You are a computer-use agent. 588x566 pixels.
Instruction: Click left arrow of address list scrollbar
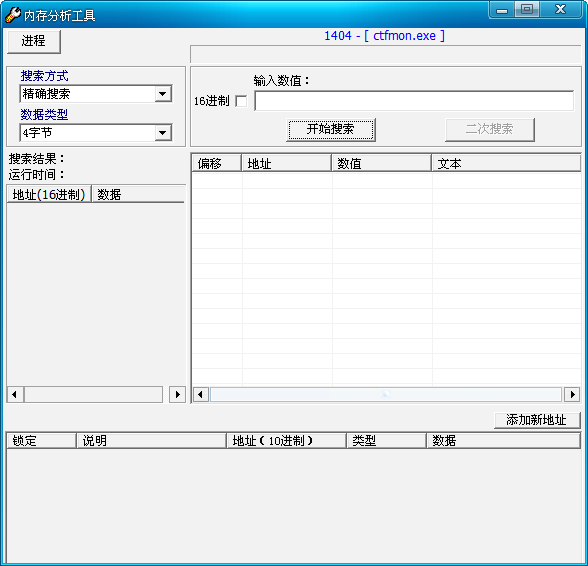tap(15, 395)
